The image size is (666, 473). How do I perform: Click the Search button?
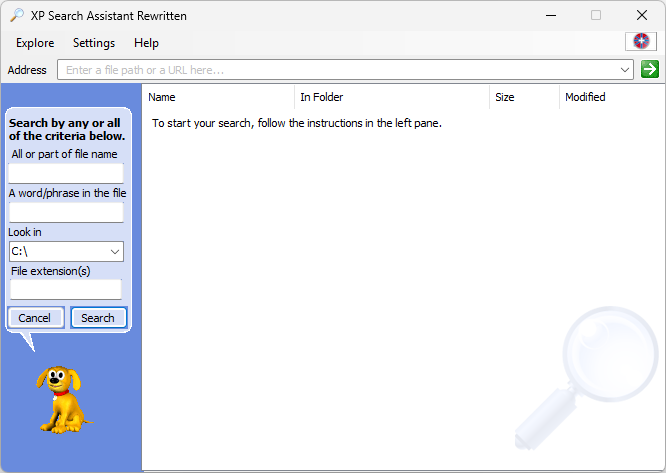(98, 318)
